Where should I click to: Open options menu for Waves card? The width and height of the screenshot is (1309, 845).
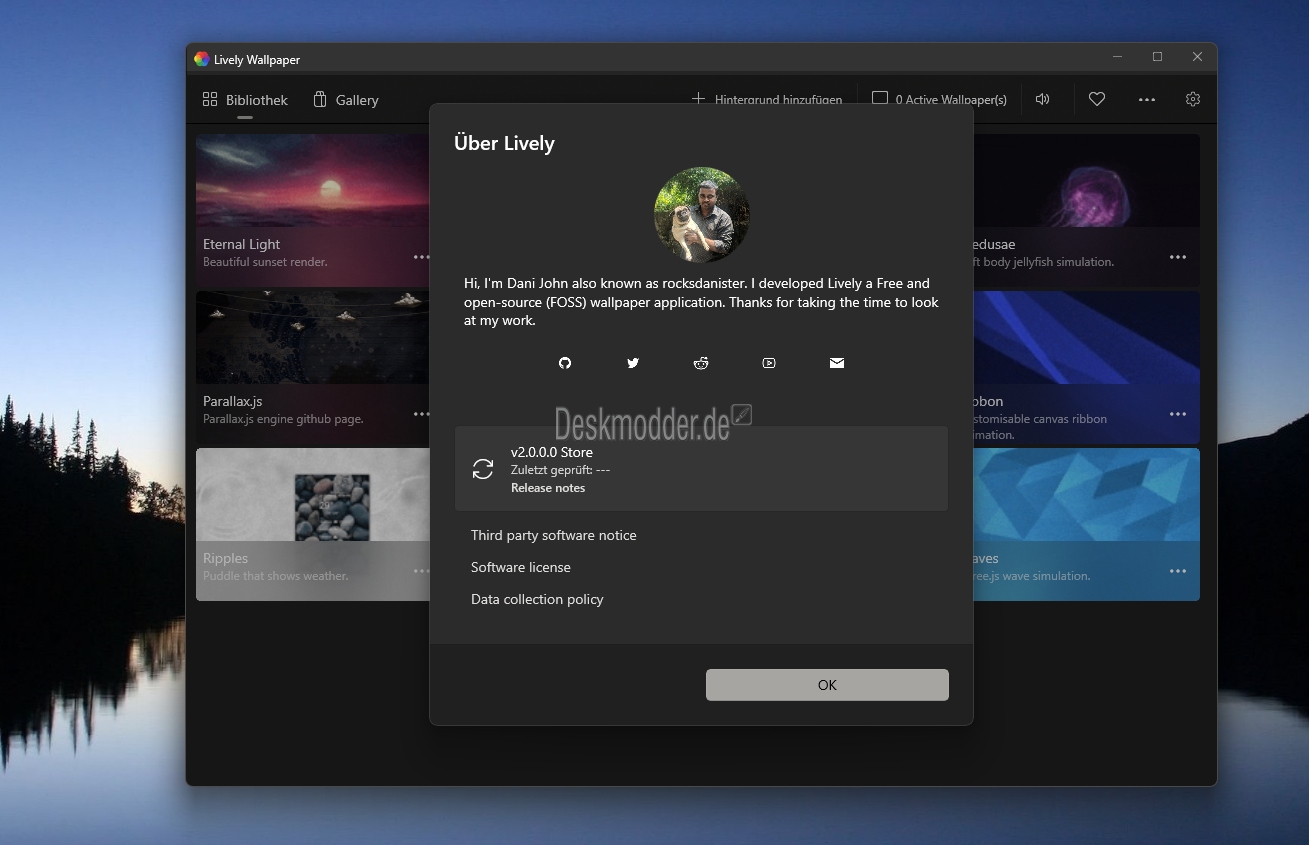pyautogui.click(x=1178, y=571)
